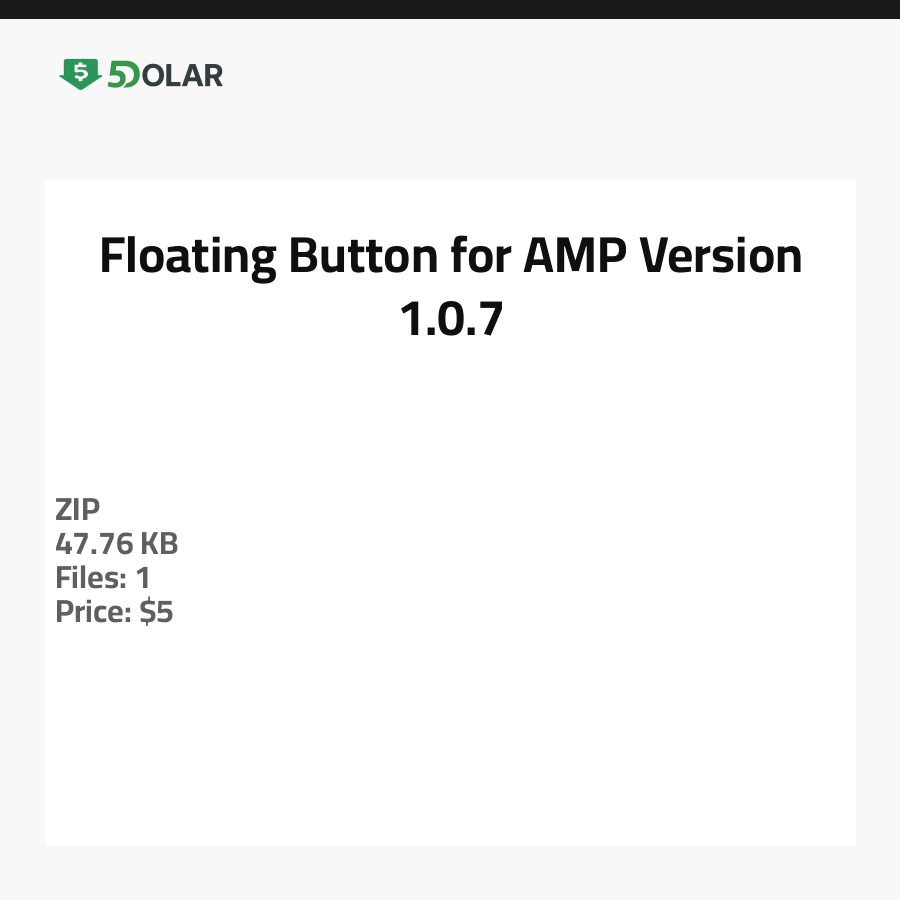The height and width of the screenshot is (900, 900).
Task: Click the 47.76 KB file size
Action: pyautogui.click(x=116, y=544)
